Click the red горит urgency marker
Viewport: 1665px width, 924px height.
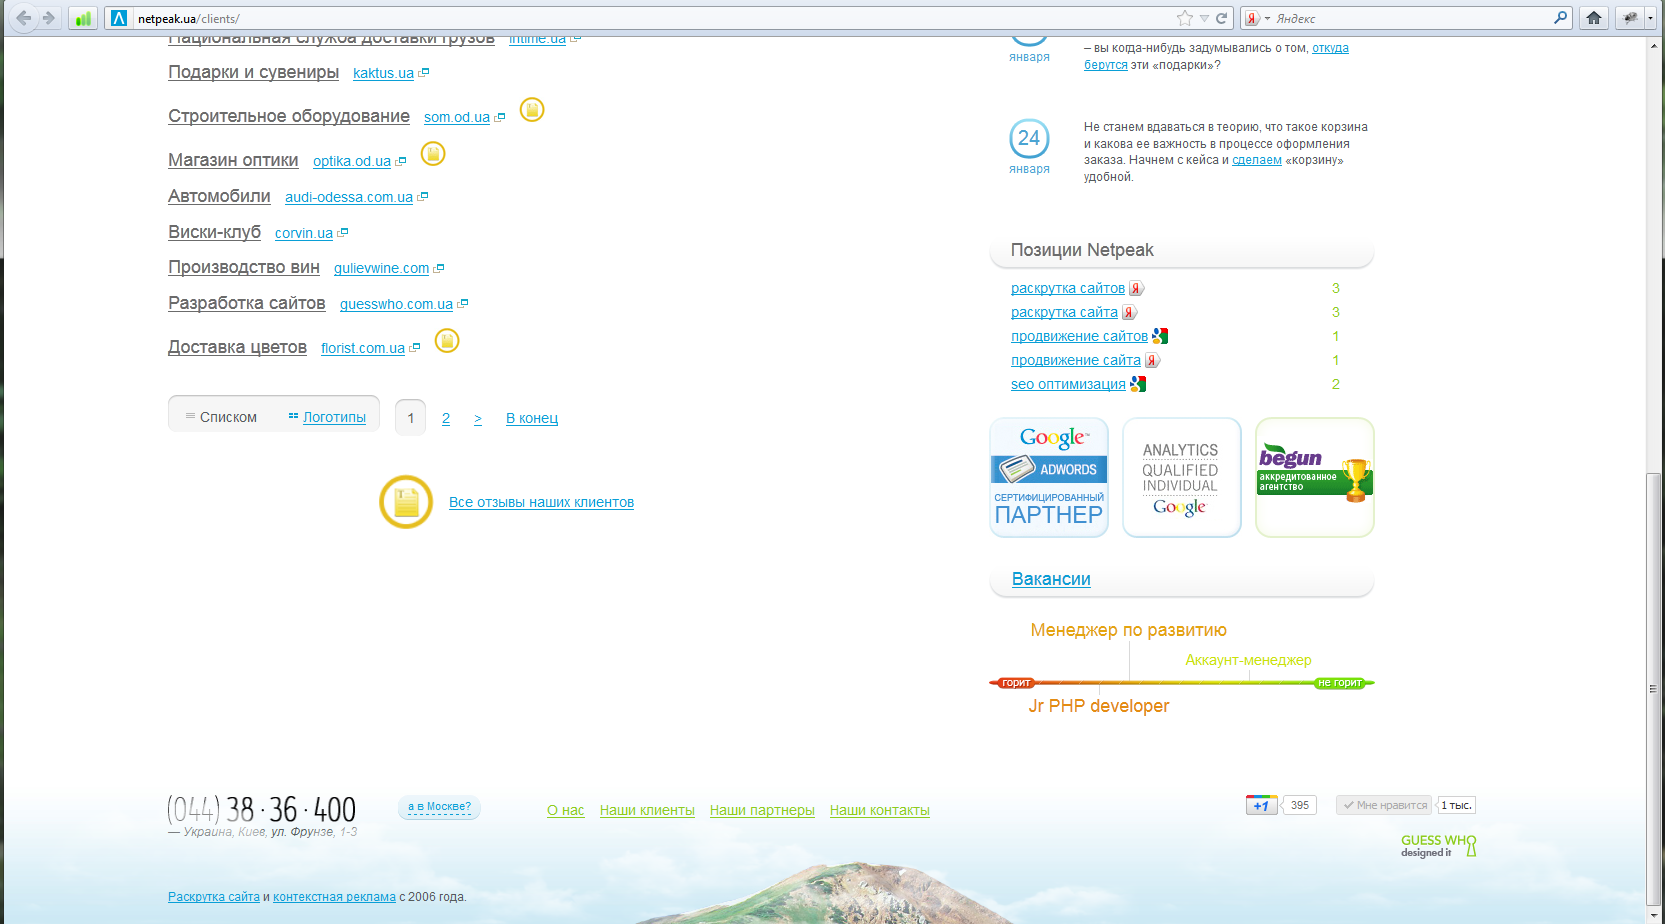1015,683
